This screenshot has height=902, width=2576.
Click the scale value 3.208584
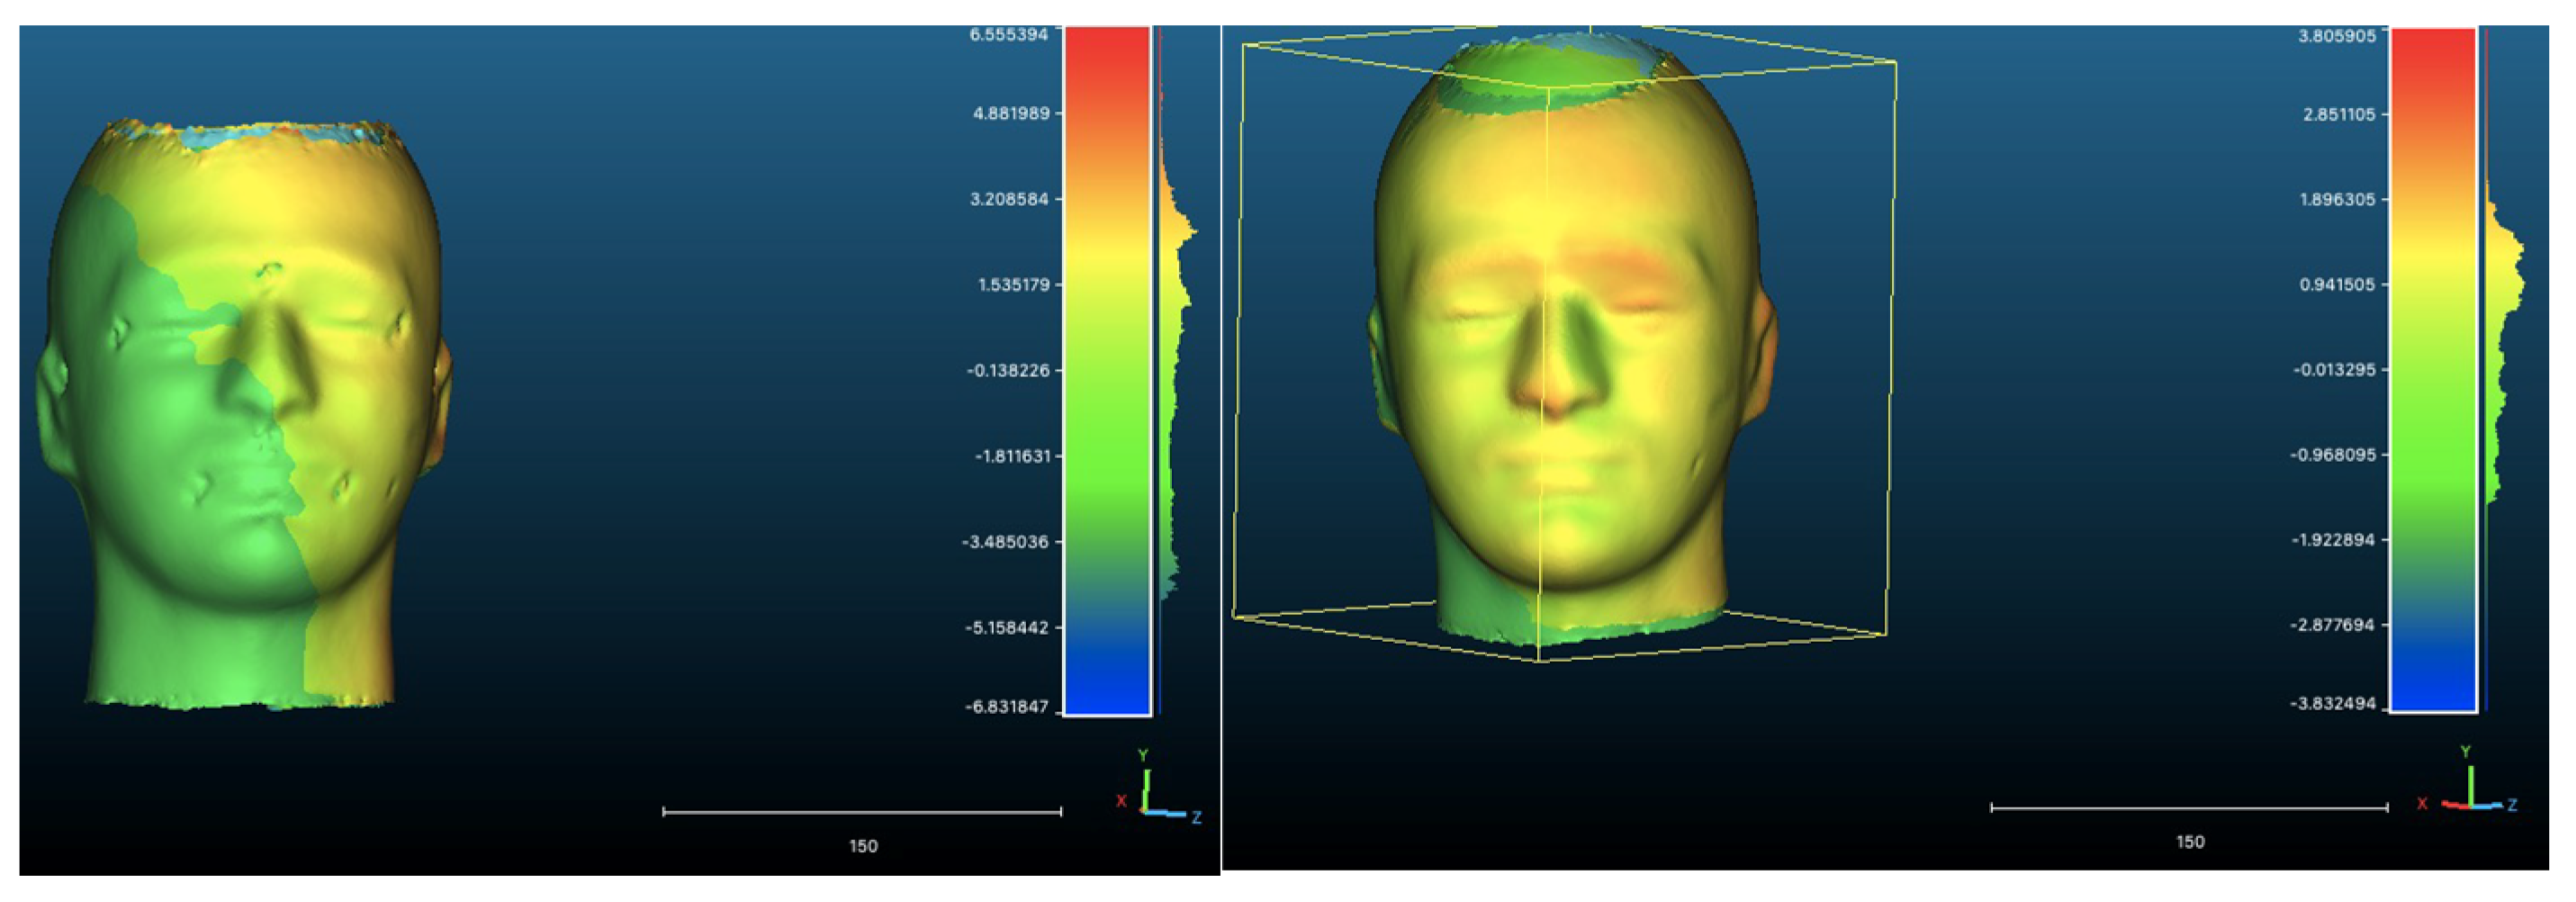click(1009, 199)
